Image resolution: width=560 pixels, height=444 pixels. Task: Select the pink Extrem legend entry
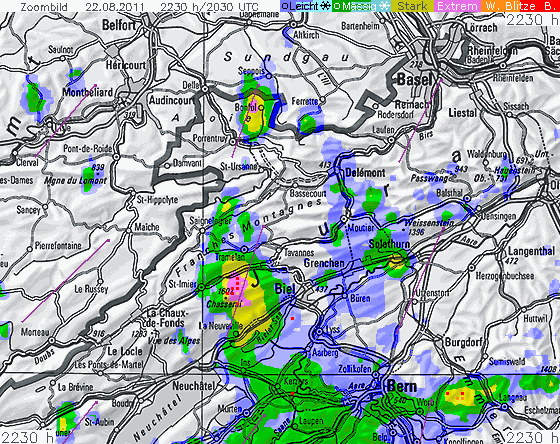pos(457,6)
